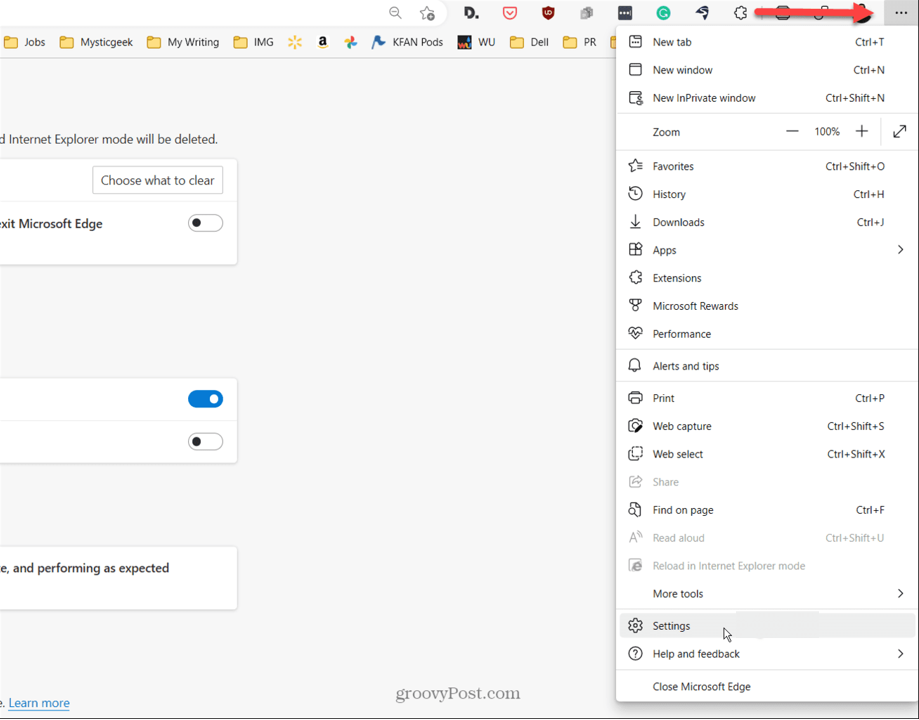This screenshot has height=720, width=919.
Task: Click the Zoom plus button in menu
Action: coord(862,131)
